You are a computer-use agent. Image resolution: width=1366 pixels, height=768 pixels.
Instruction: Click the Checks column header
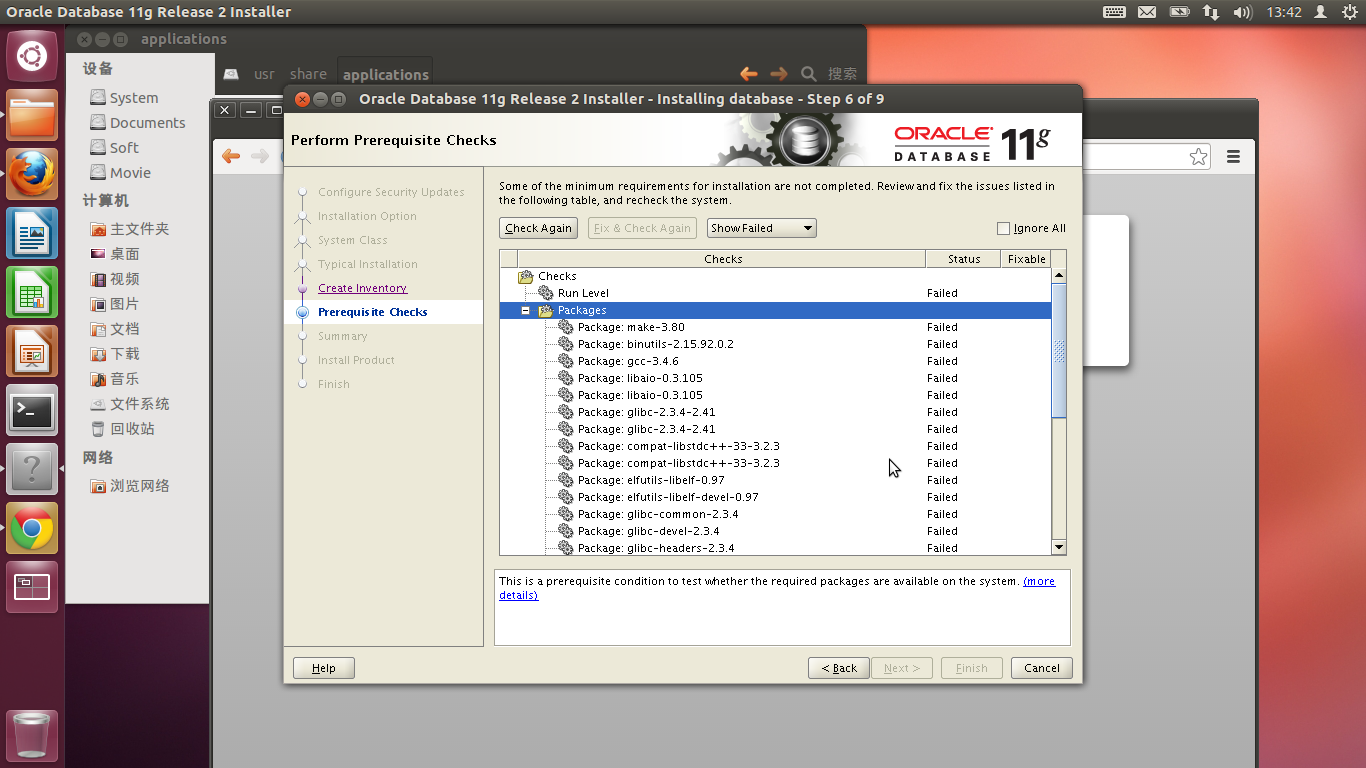click(722, 259)
